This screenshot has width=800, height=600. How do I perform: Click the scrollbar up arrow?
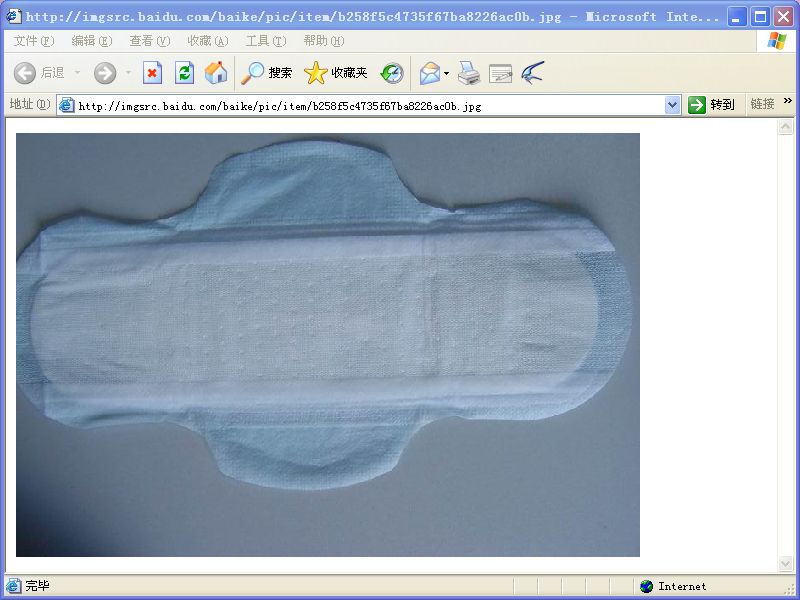point(786,126)
